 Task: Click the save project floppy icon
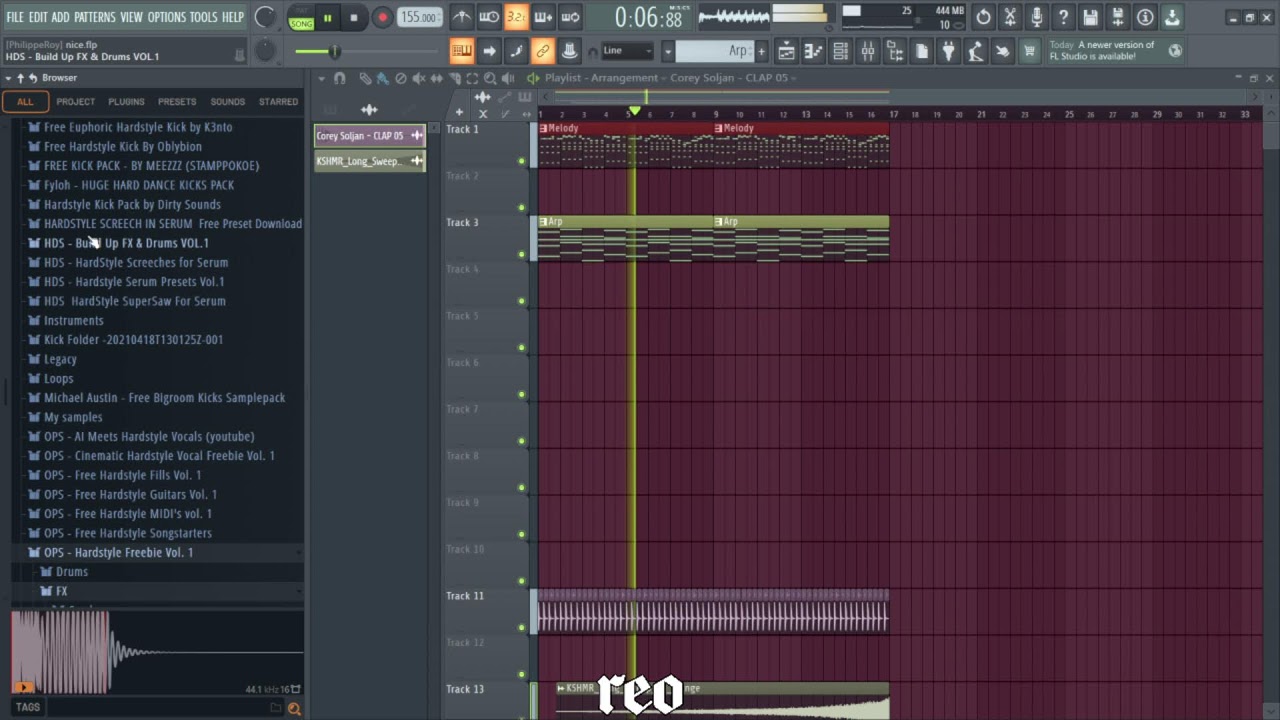click(1091, 17)
